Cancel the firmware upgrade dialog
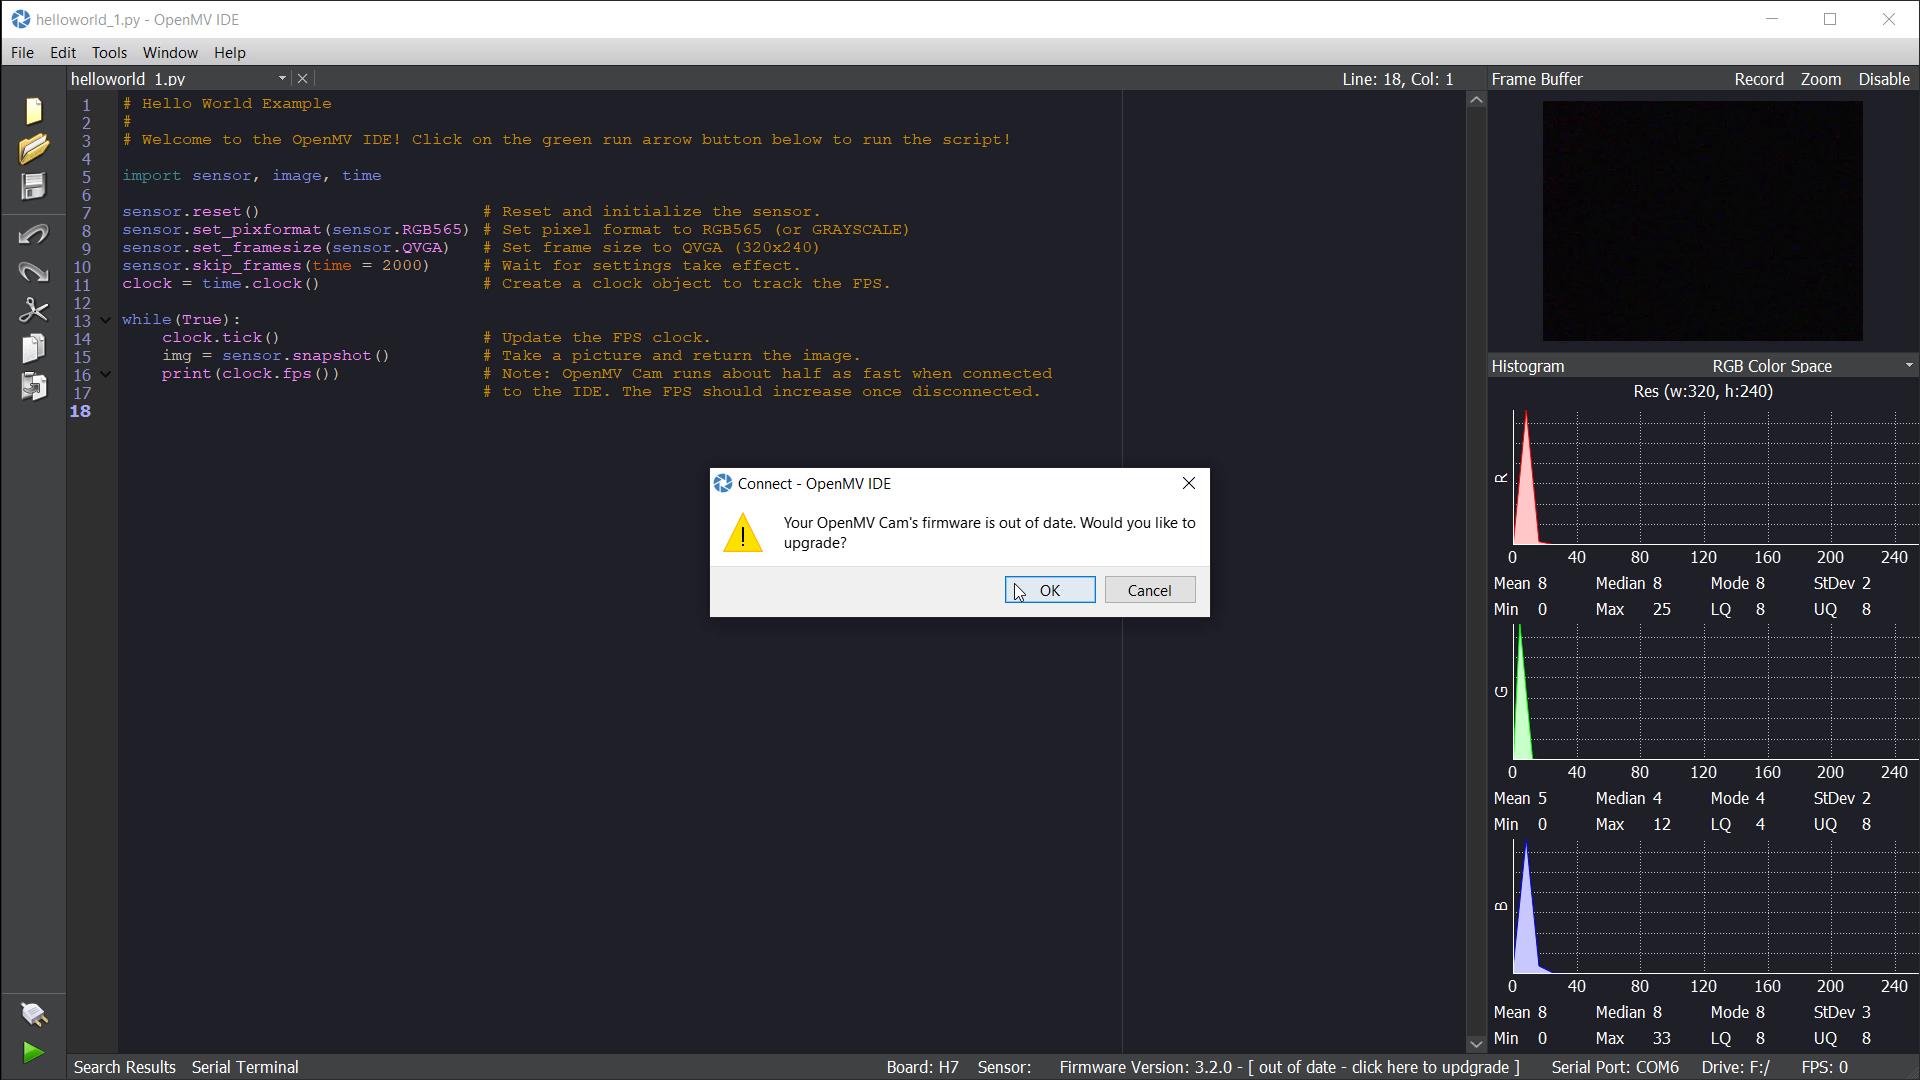Screen dimensions: 1920x1080 [1149, 590]
